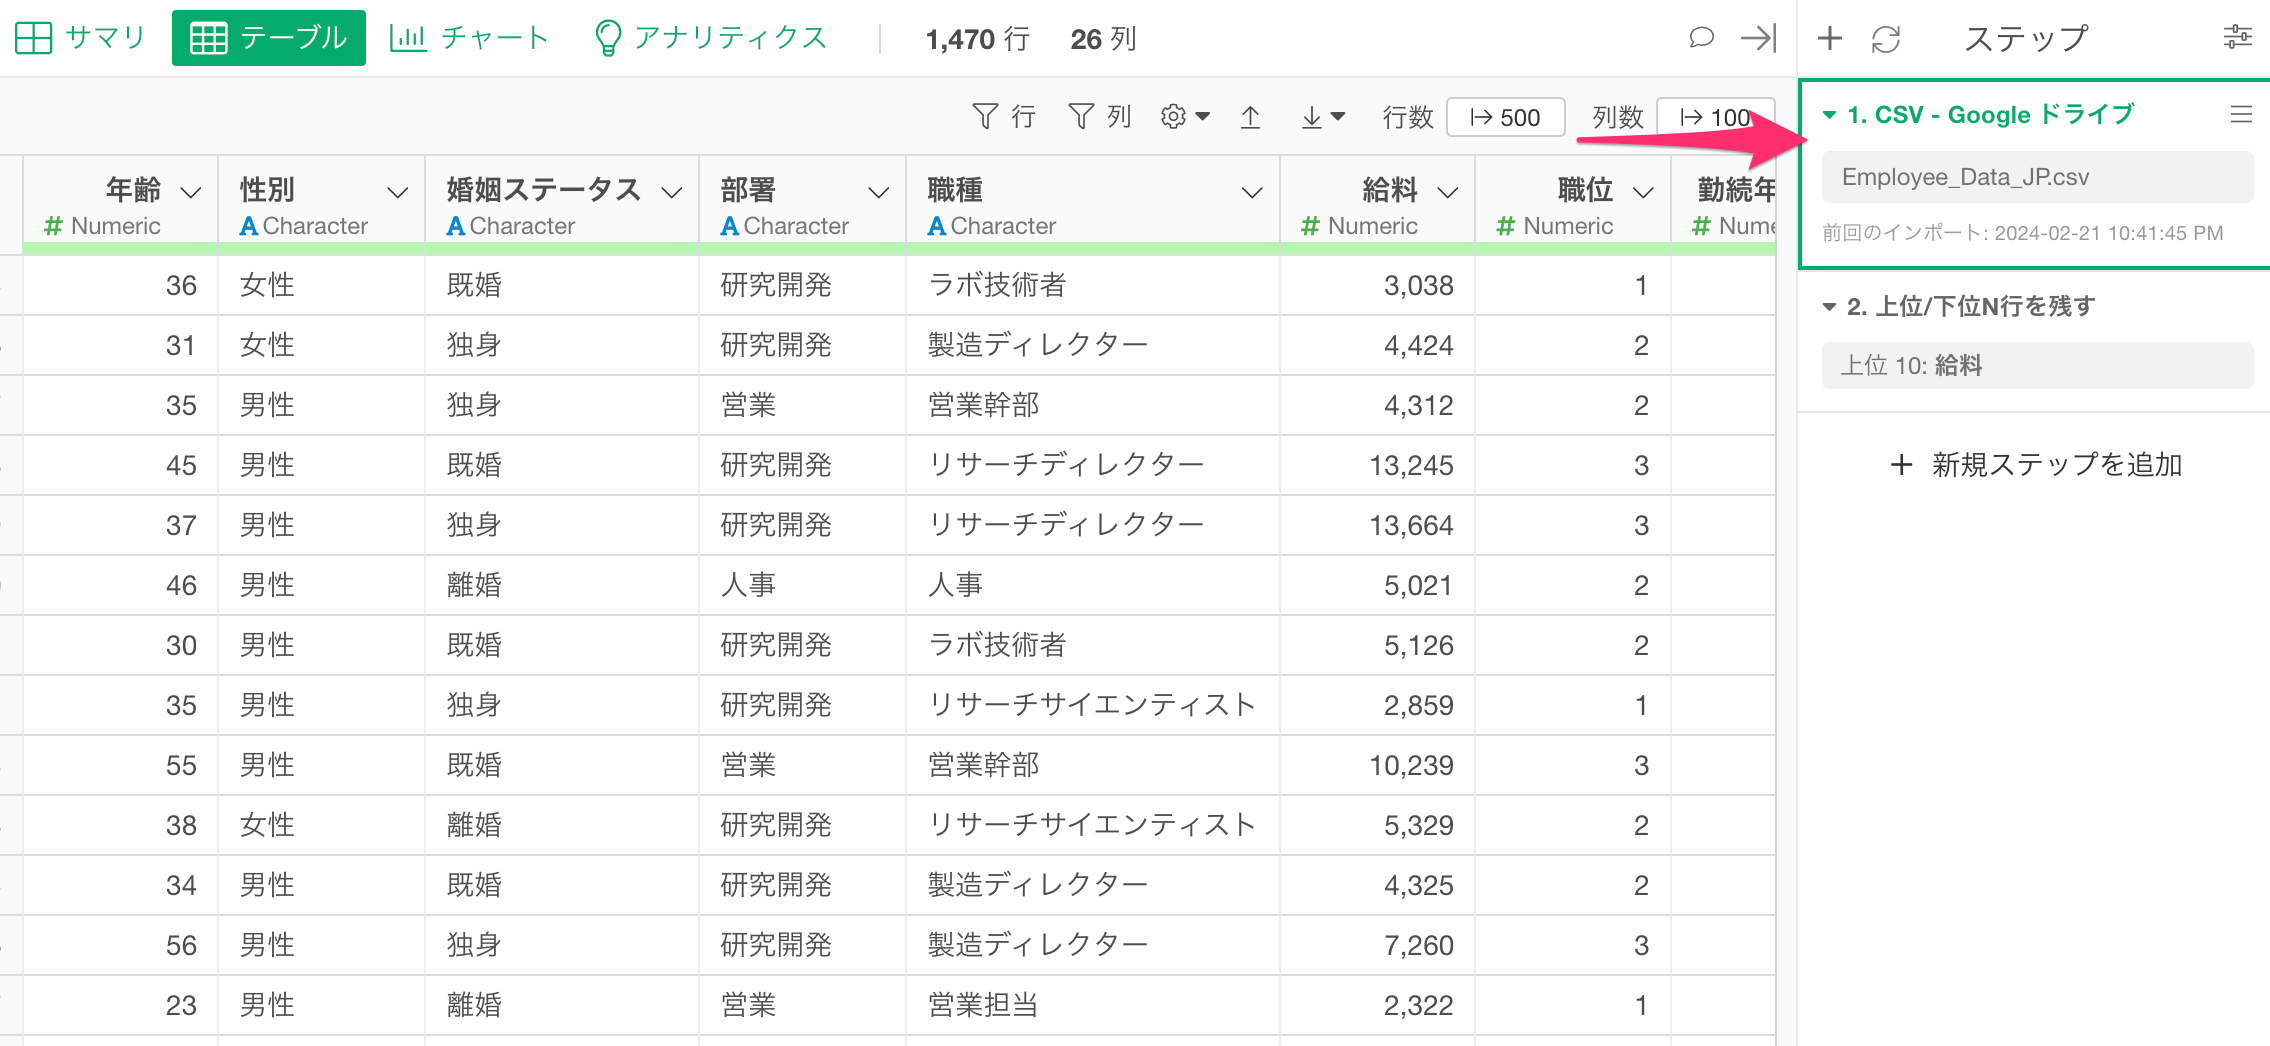Image resolution: width=2270 pixels, height=1046 pixels.
Task: Open the 婚姻ステータス column menu chevron
Action: tap(671, 191)
